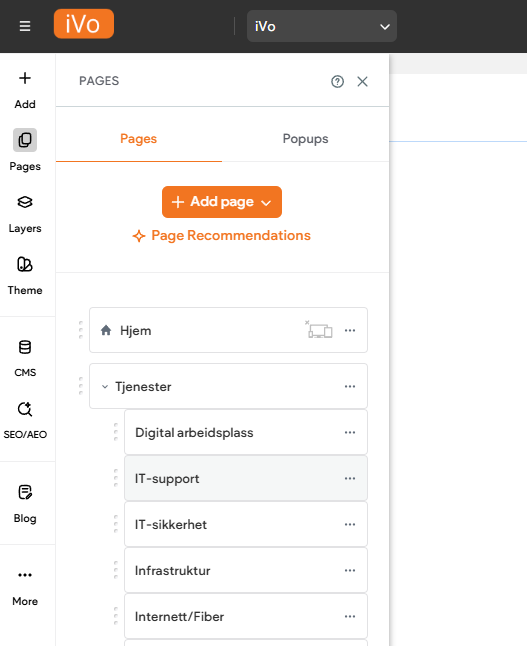Image resolution: width=527 pixels, height=646 pixels.
Task: Open the SEO/AEO search icon
Action: (x=25, y=409)
